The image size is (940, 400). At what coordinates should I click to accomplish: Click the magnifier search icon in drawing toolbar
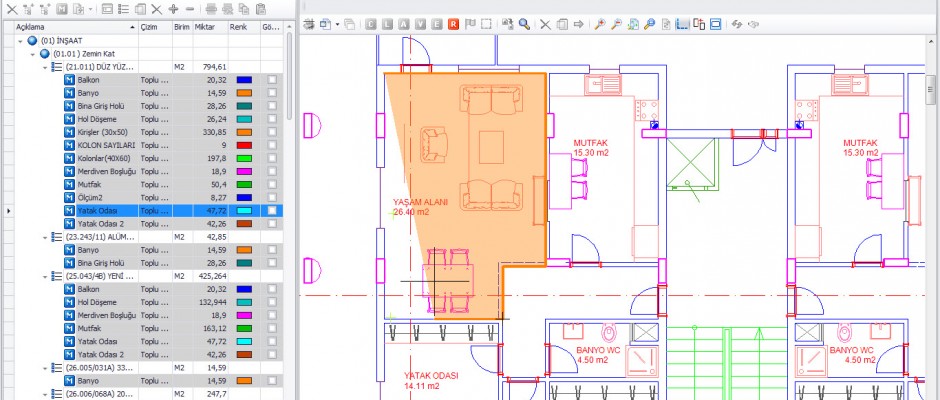pos(525,23)
